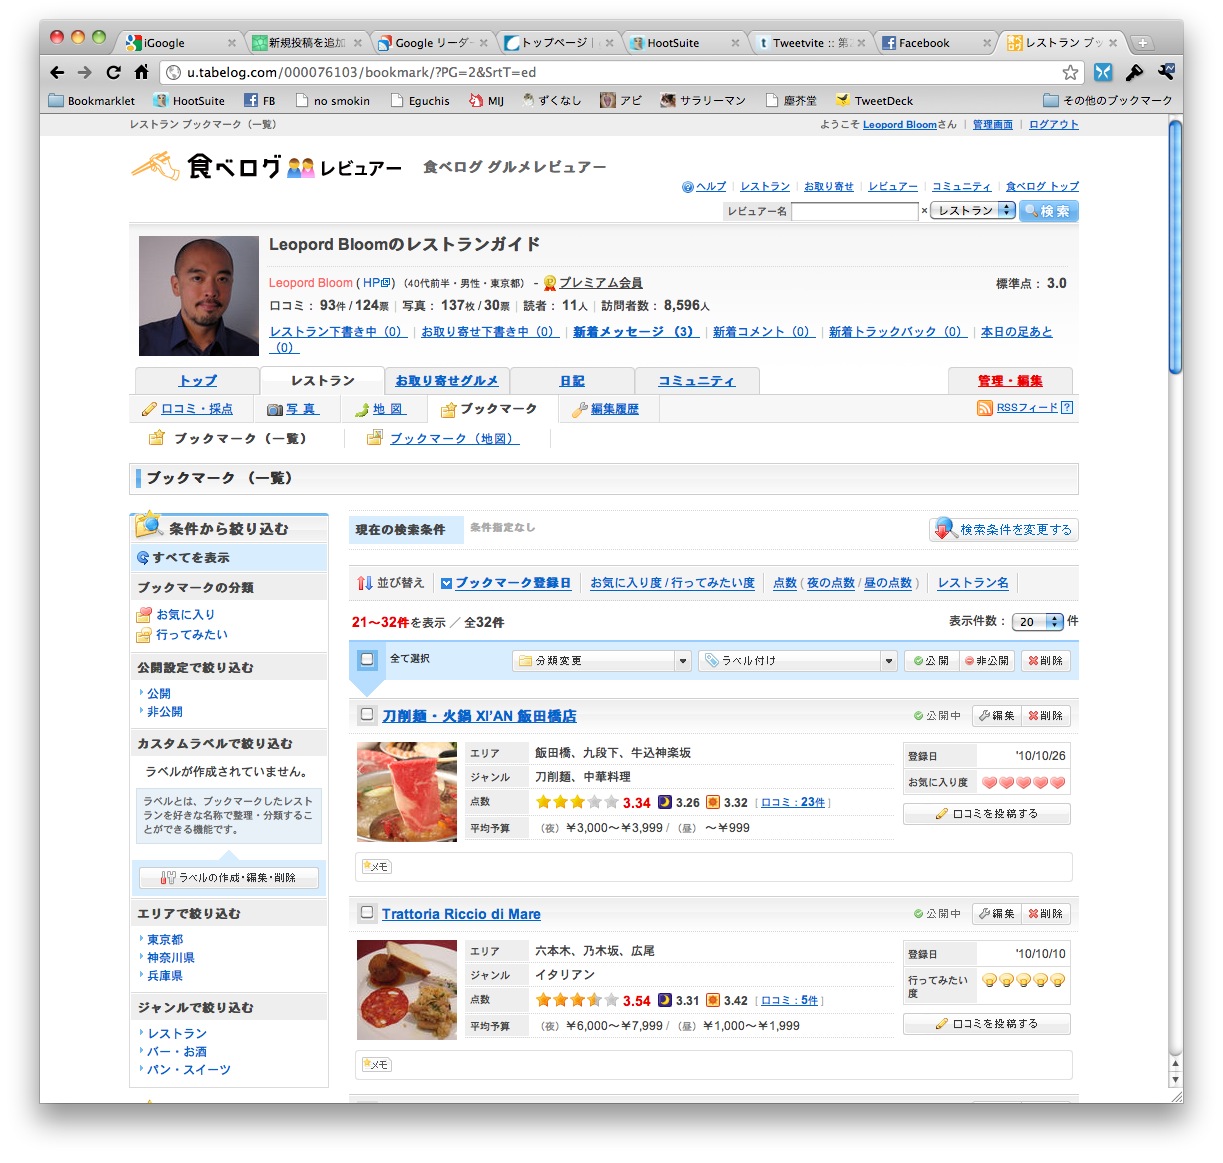Open the wrench settings menu icon

click(x=1165, y=72)
